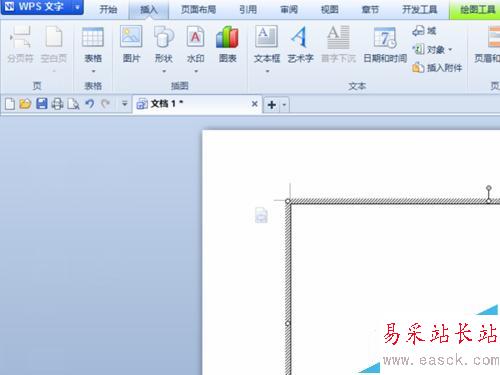
Task: Undo the last action
Action: 89,104
